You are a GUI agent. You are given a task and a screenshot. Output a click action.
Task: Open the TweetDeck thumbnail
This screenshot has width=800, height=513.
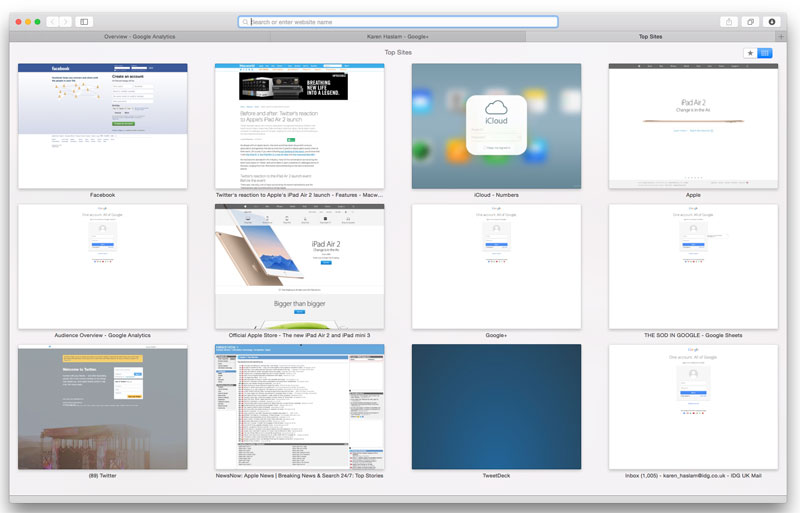click(x=496, y=407)
